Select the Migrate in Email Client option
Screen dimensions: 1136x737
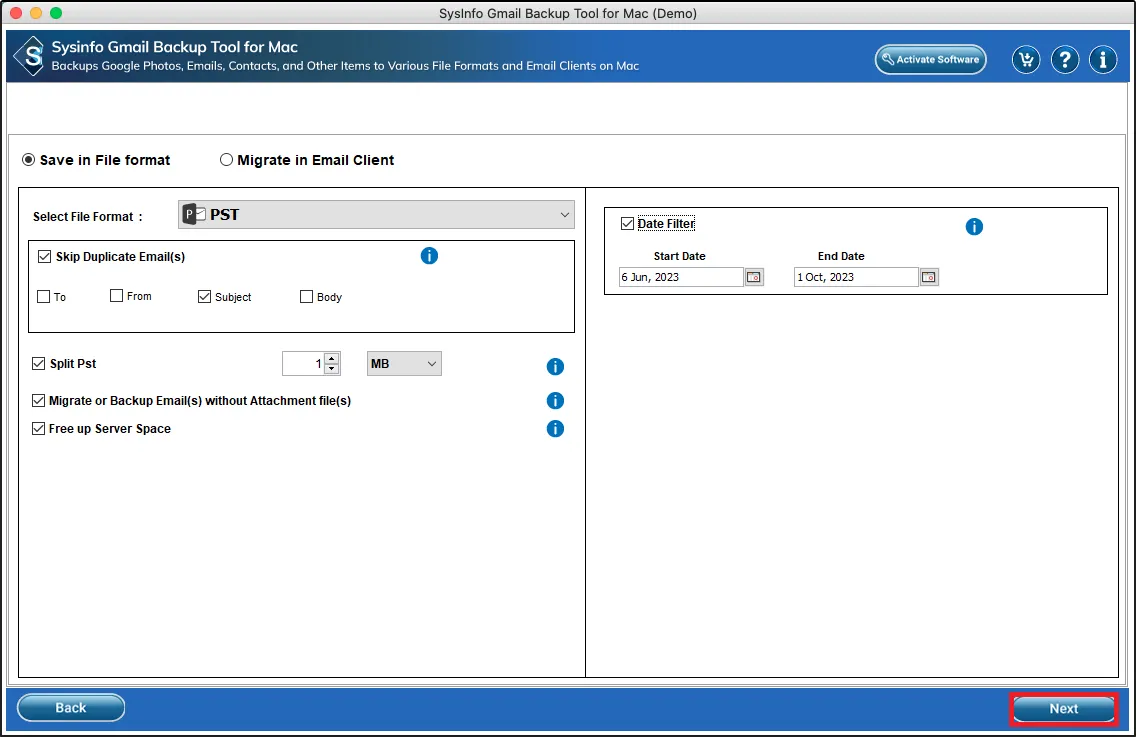click(x=227, y=160)
